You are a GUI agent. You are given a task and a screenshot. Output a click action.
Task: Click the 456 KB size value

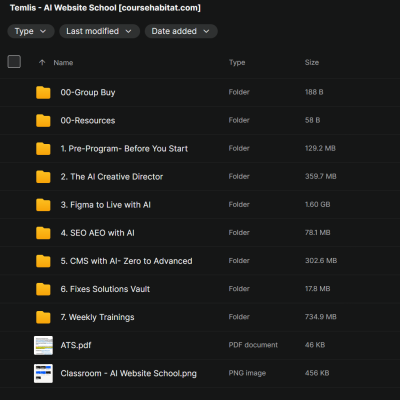click(x=317, y=373)
